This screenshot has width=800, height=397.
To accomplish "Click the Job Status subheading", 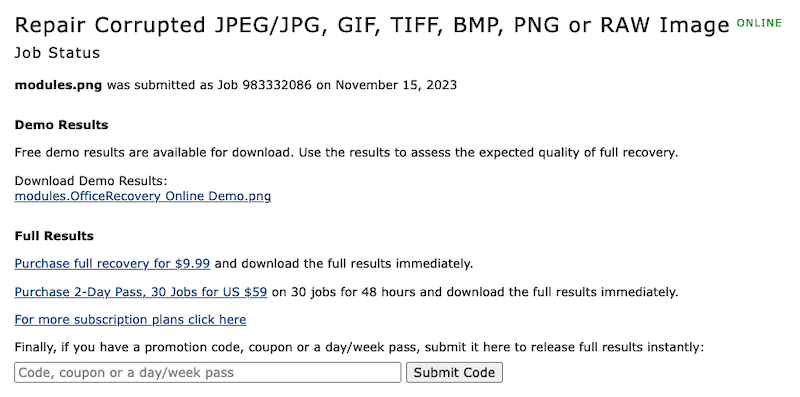I will (x=57, y=53).
